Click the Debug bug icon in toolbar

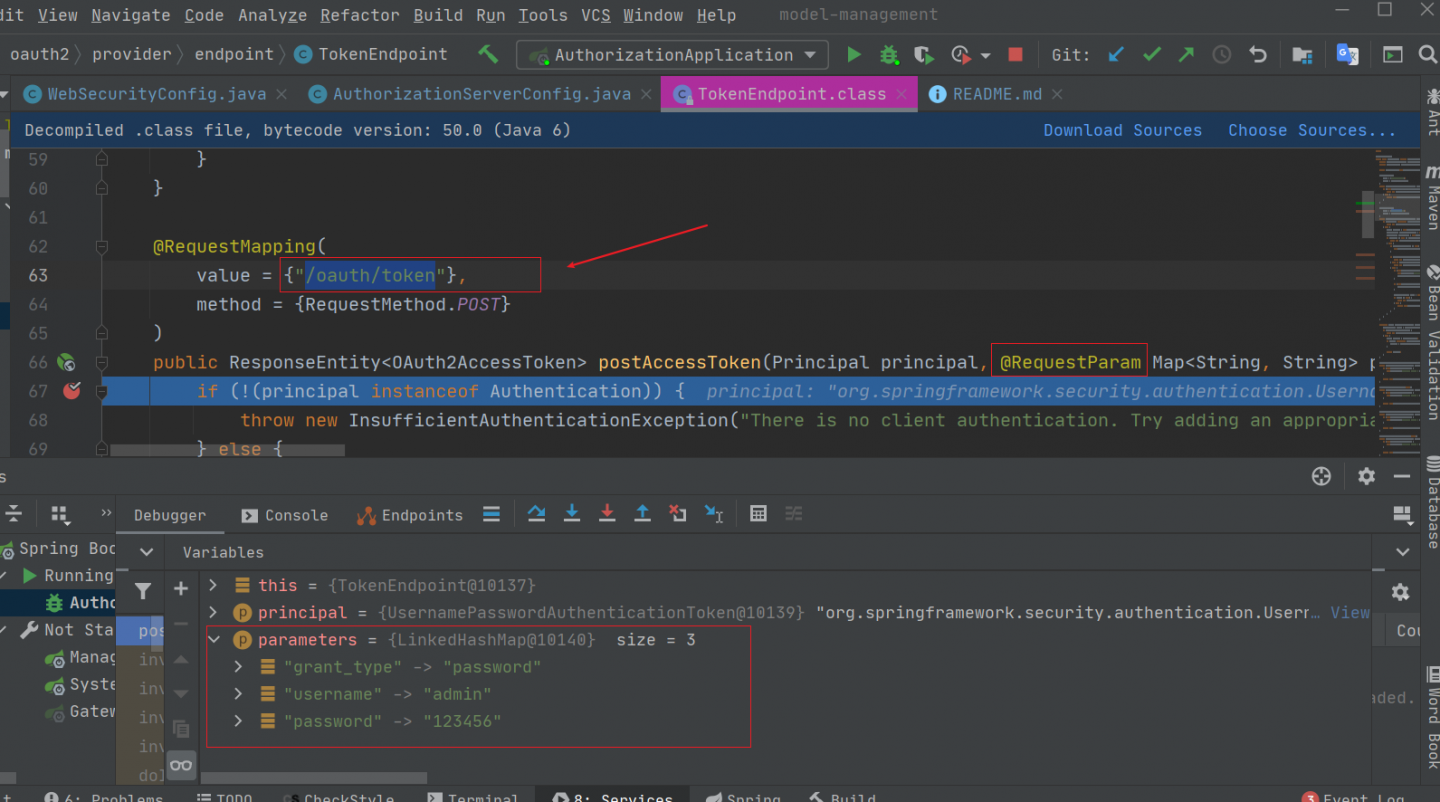tap(888, 55)
